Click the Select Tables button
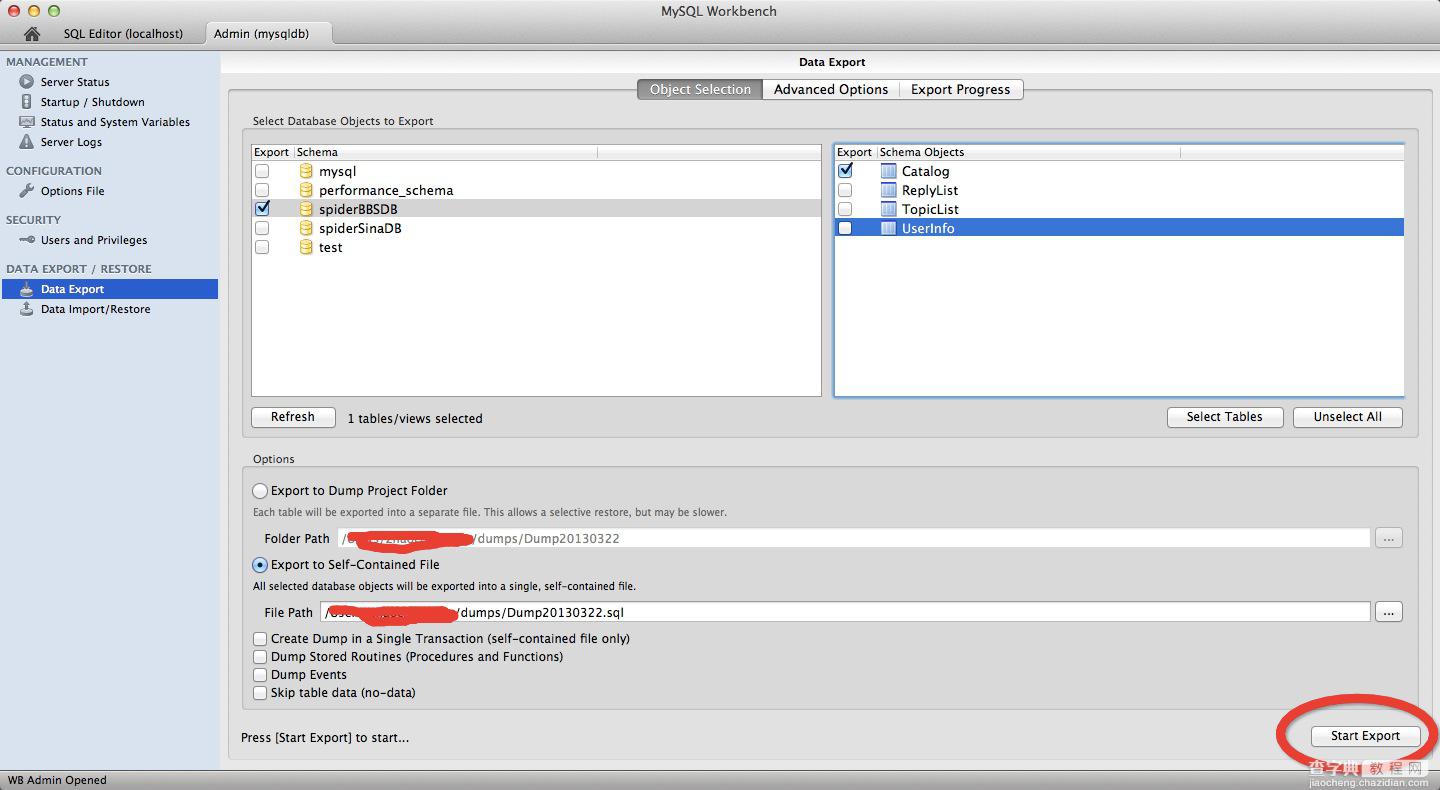The width and height of the screenshot is (1440, 790). (1225, 417)
